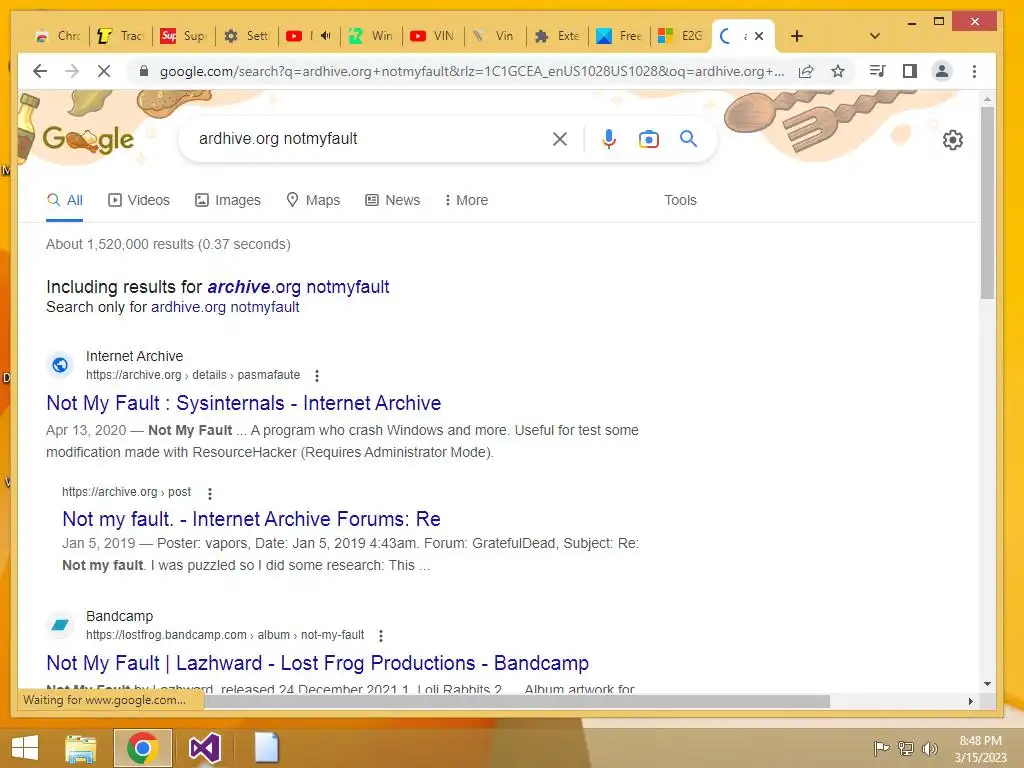Open the blank document taskbar icon
Screen dimensions: 1024x768
[x=266, y=748]
